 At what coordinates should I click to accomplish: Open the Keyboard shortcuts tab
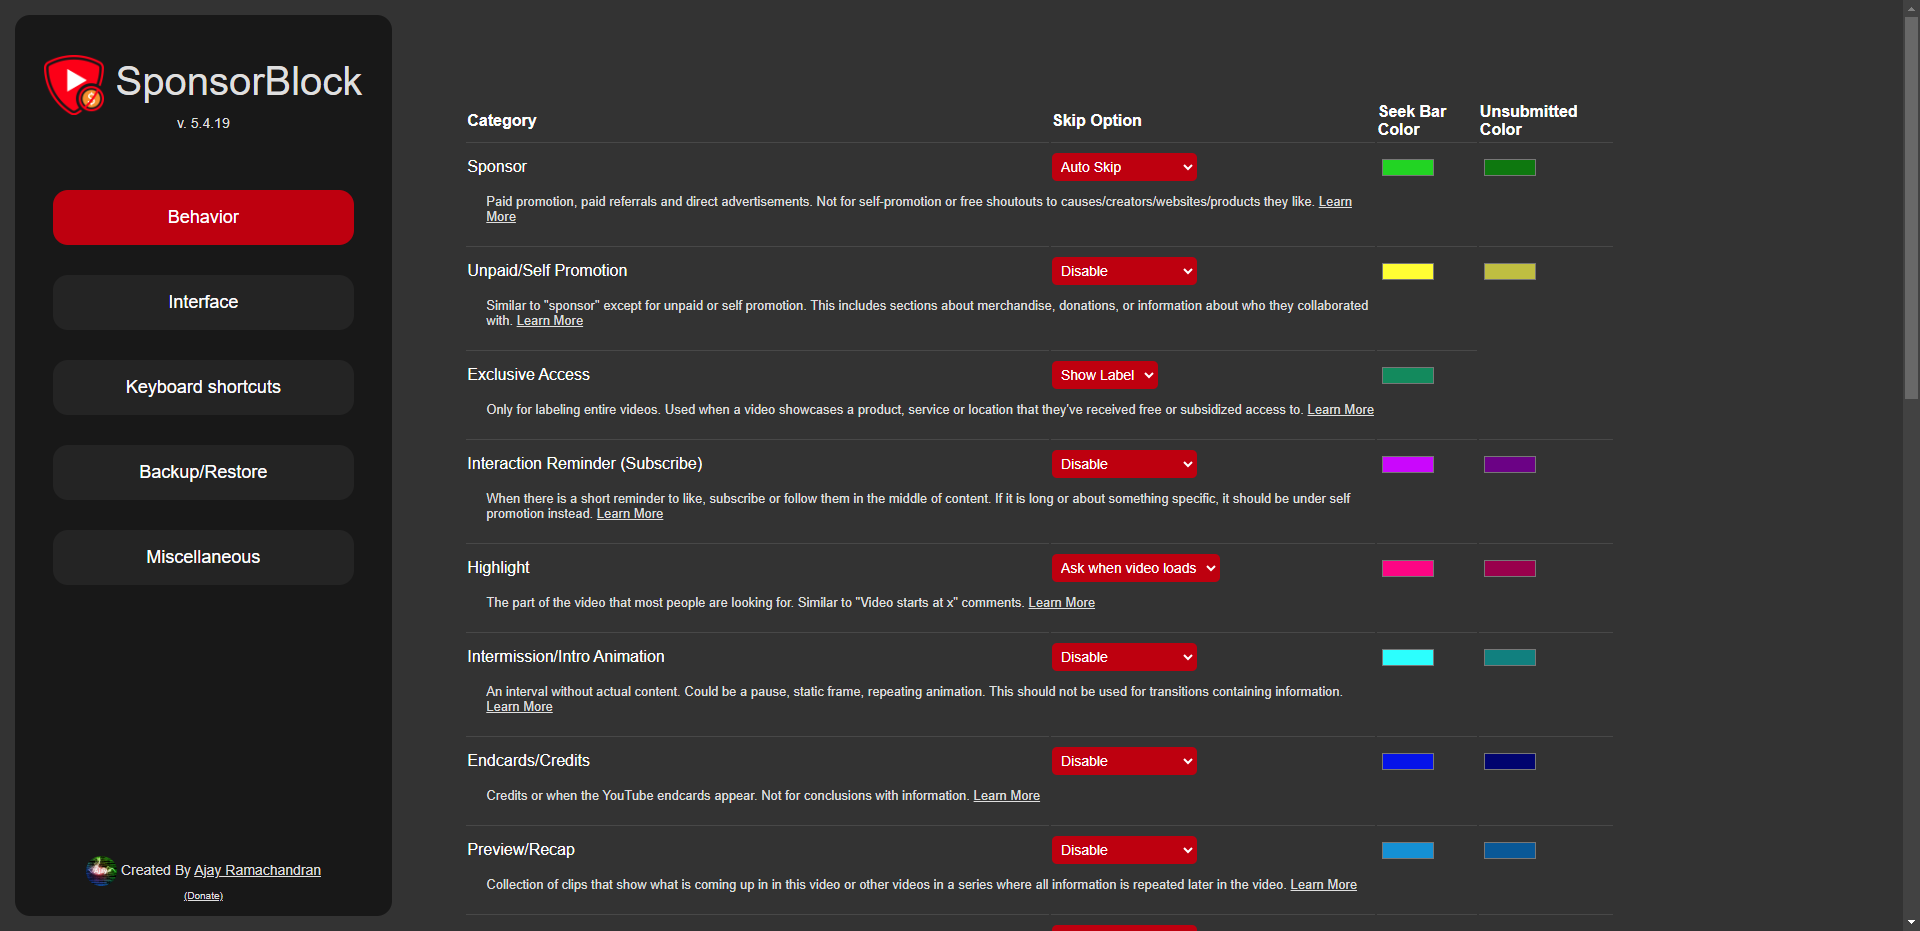203,387
